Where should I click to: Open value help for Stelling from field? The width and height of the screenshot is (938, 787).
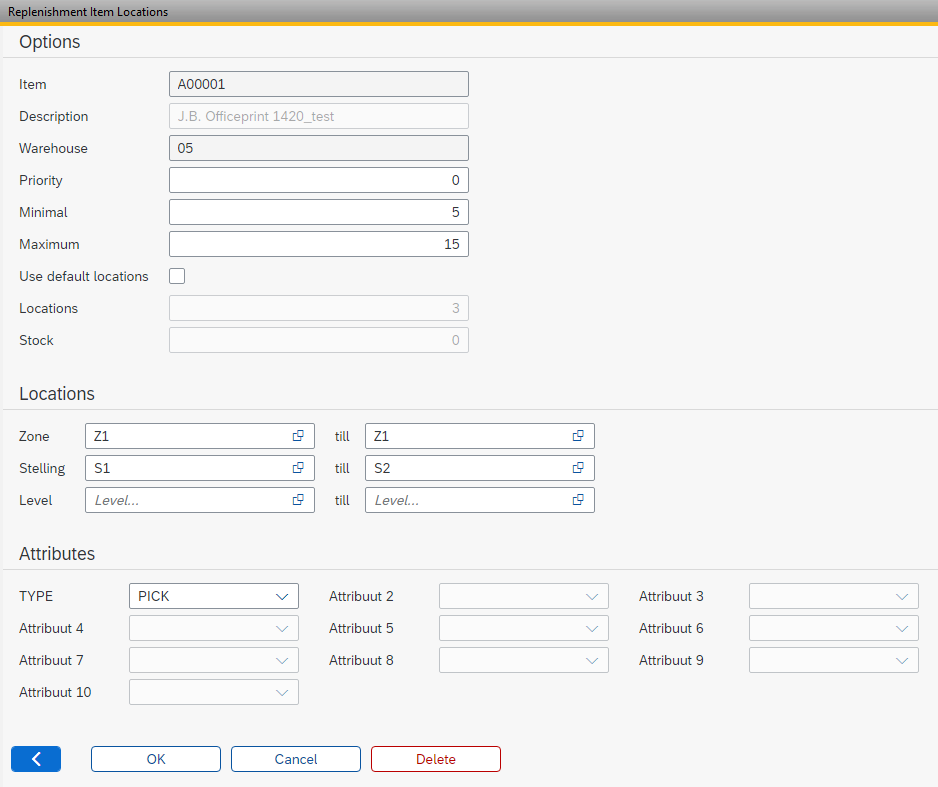pos(298,468)
